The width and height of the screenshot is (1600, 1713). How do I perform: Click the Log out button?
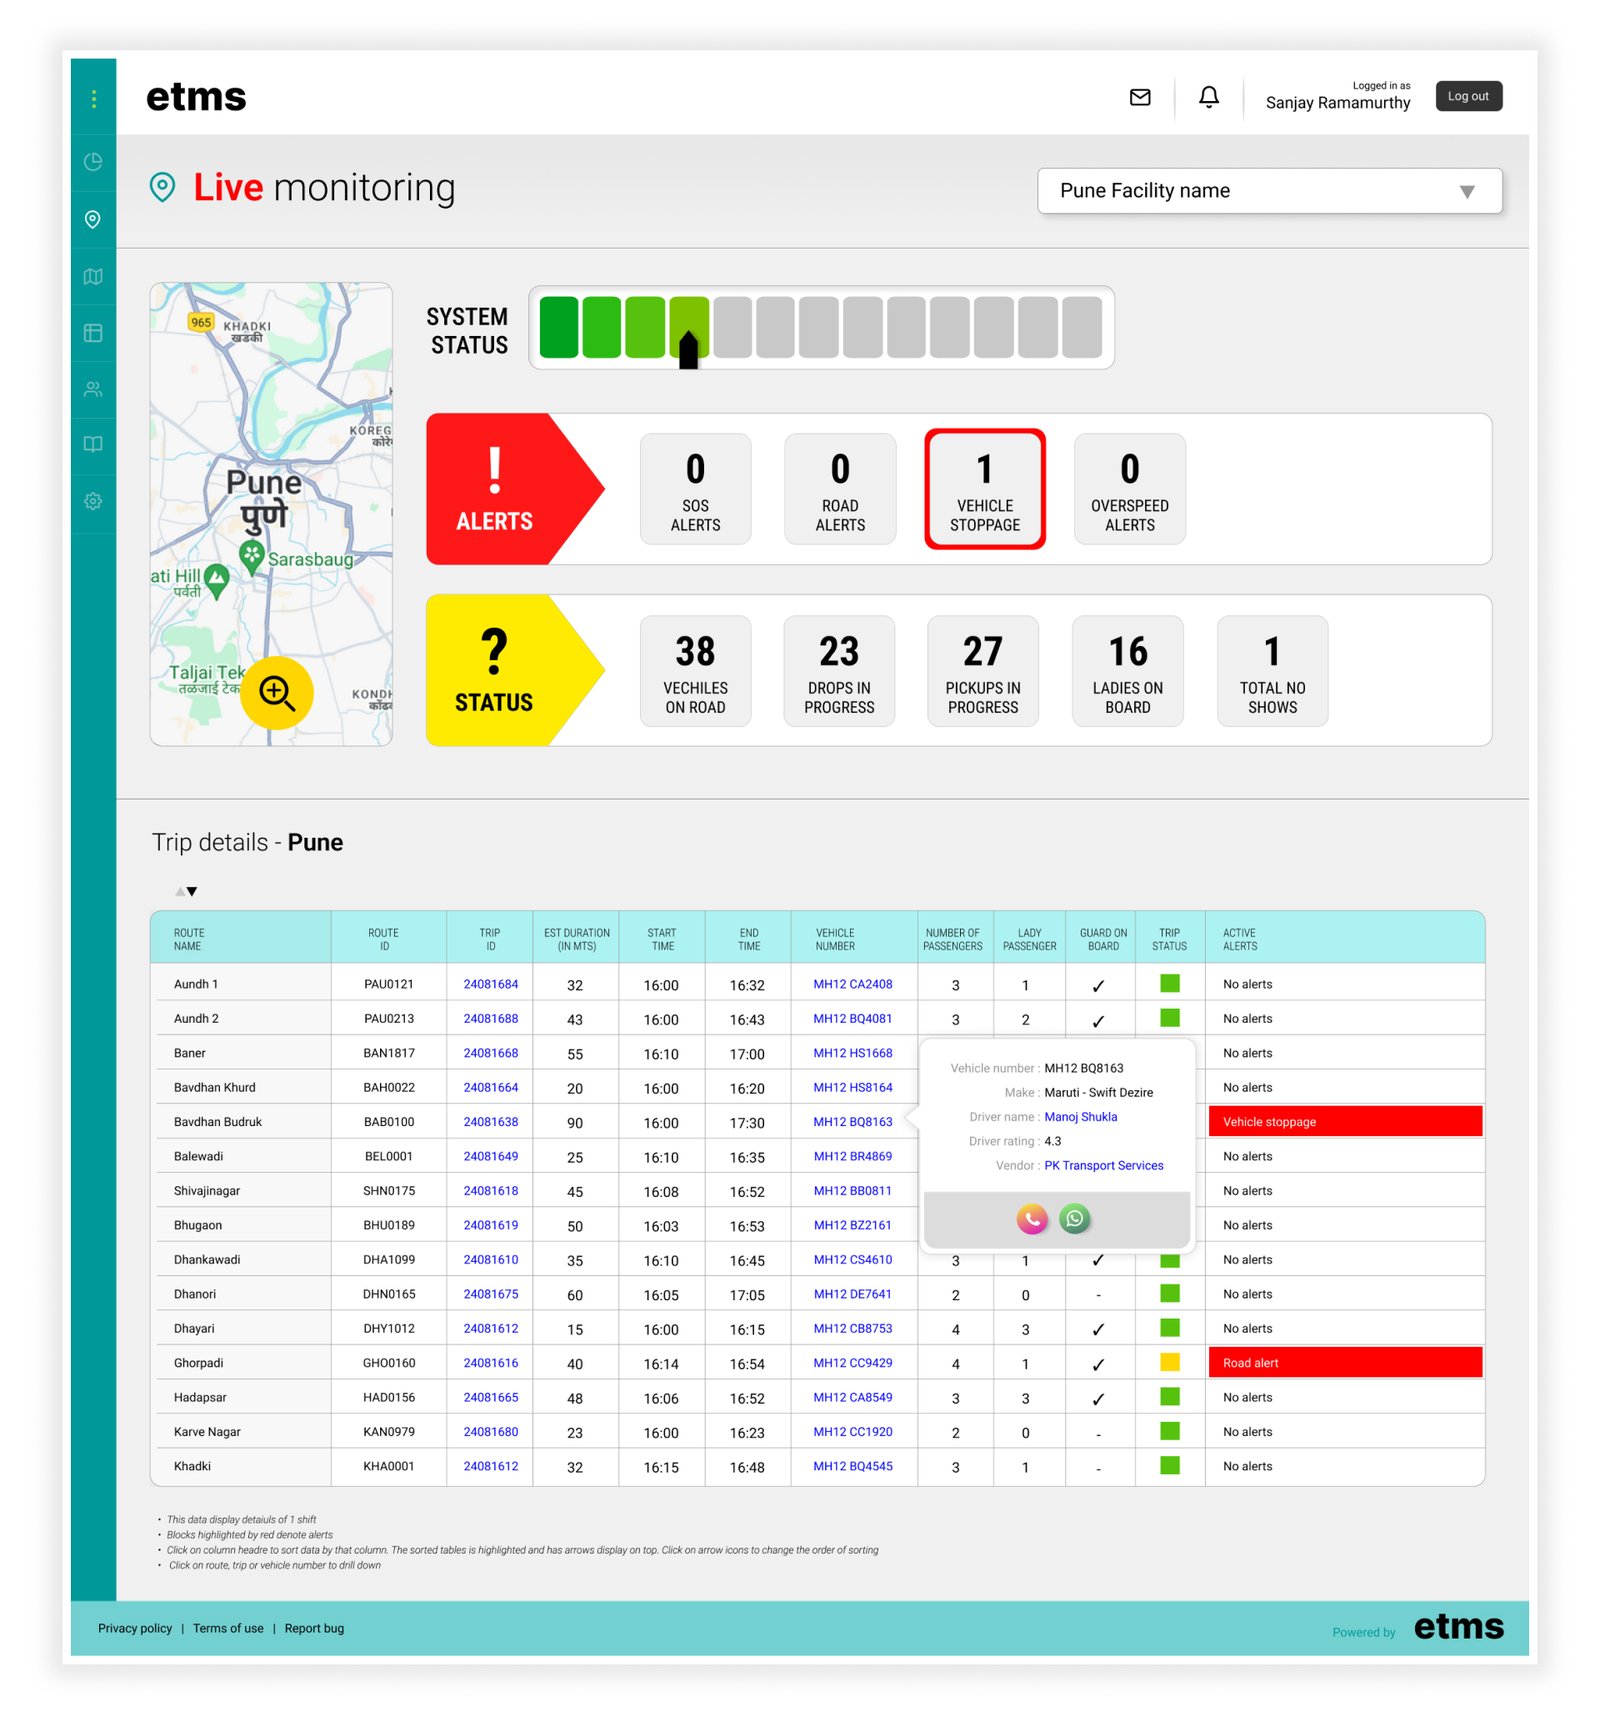1468,96
